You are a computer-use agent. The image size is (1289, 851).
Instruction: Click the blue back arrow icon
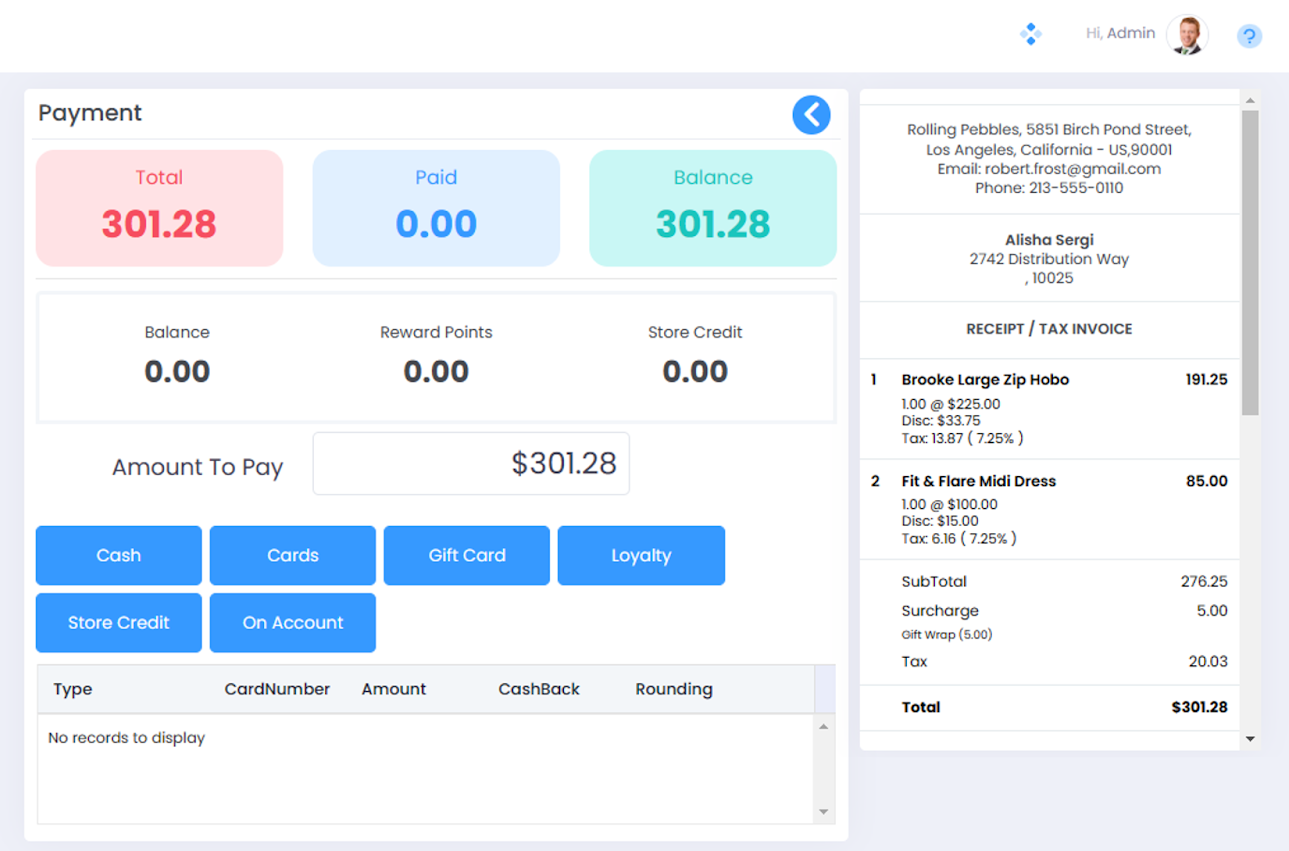pos(811,115)
